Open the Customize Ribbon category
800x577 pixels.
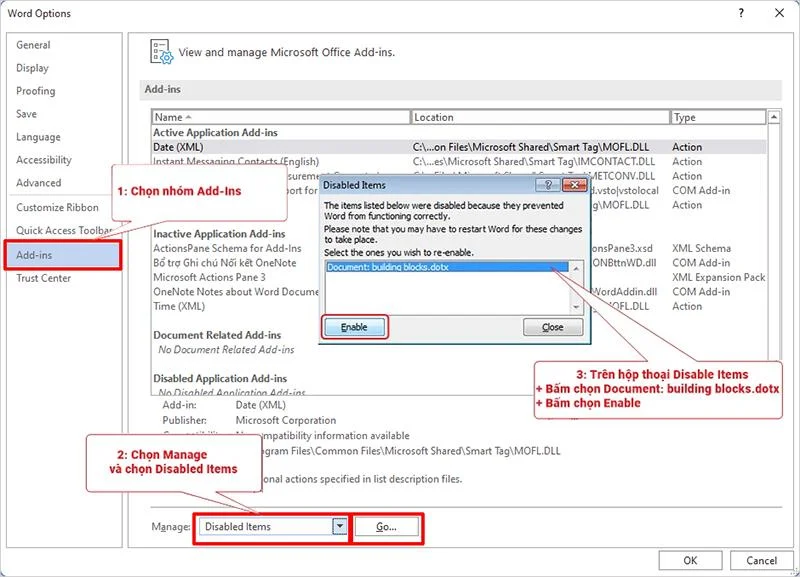pos(57,208)
